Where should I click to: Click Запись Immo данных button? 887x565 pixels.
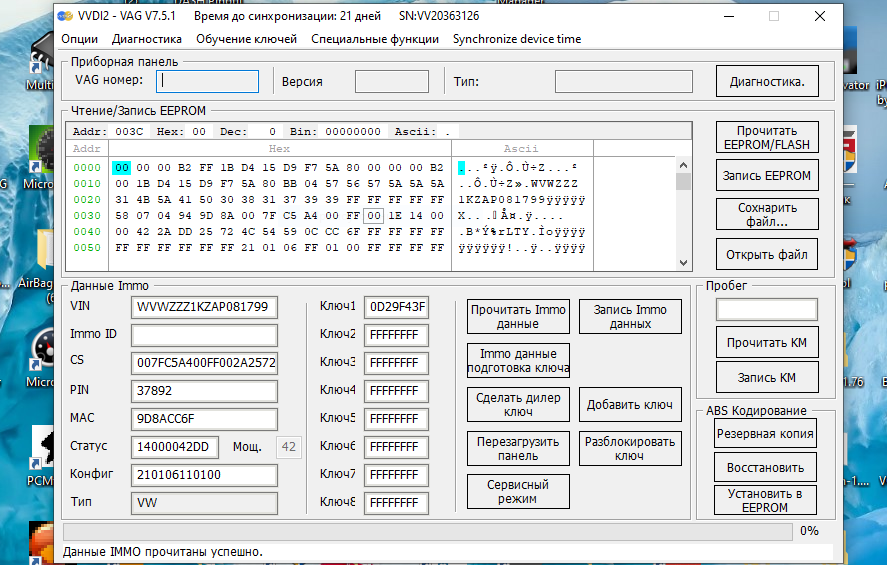tap(630, 317)
